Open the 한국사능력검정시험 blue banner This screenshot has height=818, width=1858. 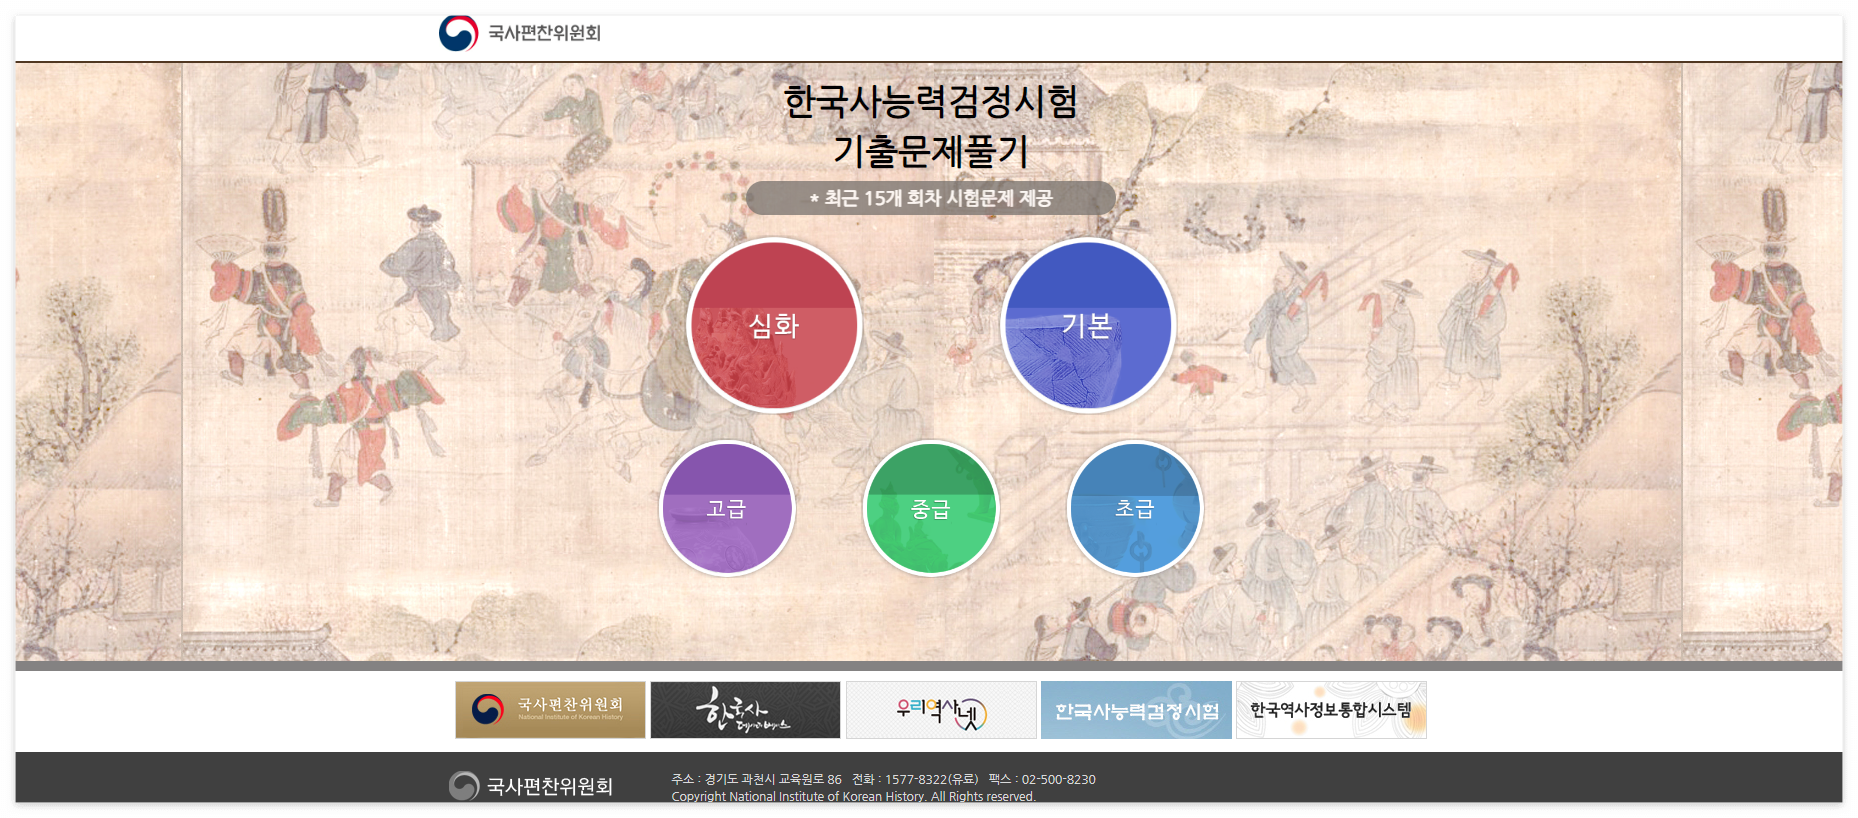[x=1136, y=710]
